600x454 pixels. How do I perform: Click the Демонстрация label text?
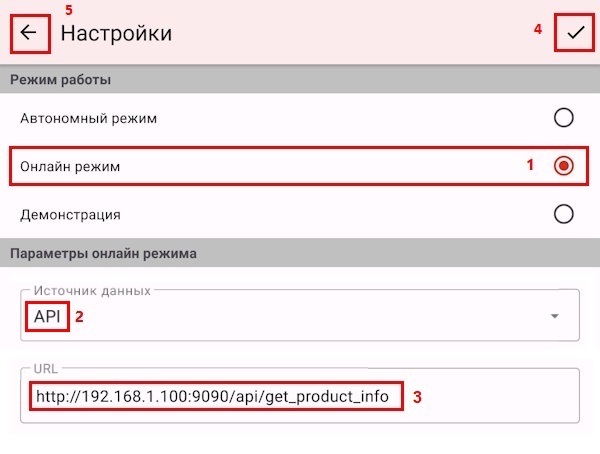pyautogui.click(x=70, y=215)
